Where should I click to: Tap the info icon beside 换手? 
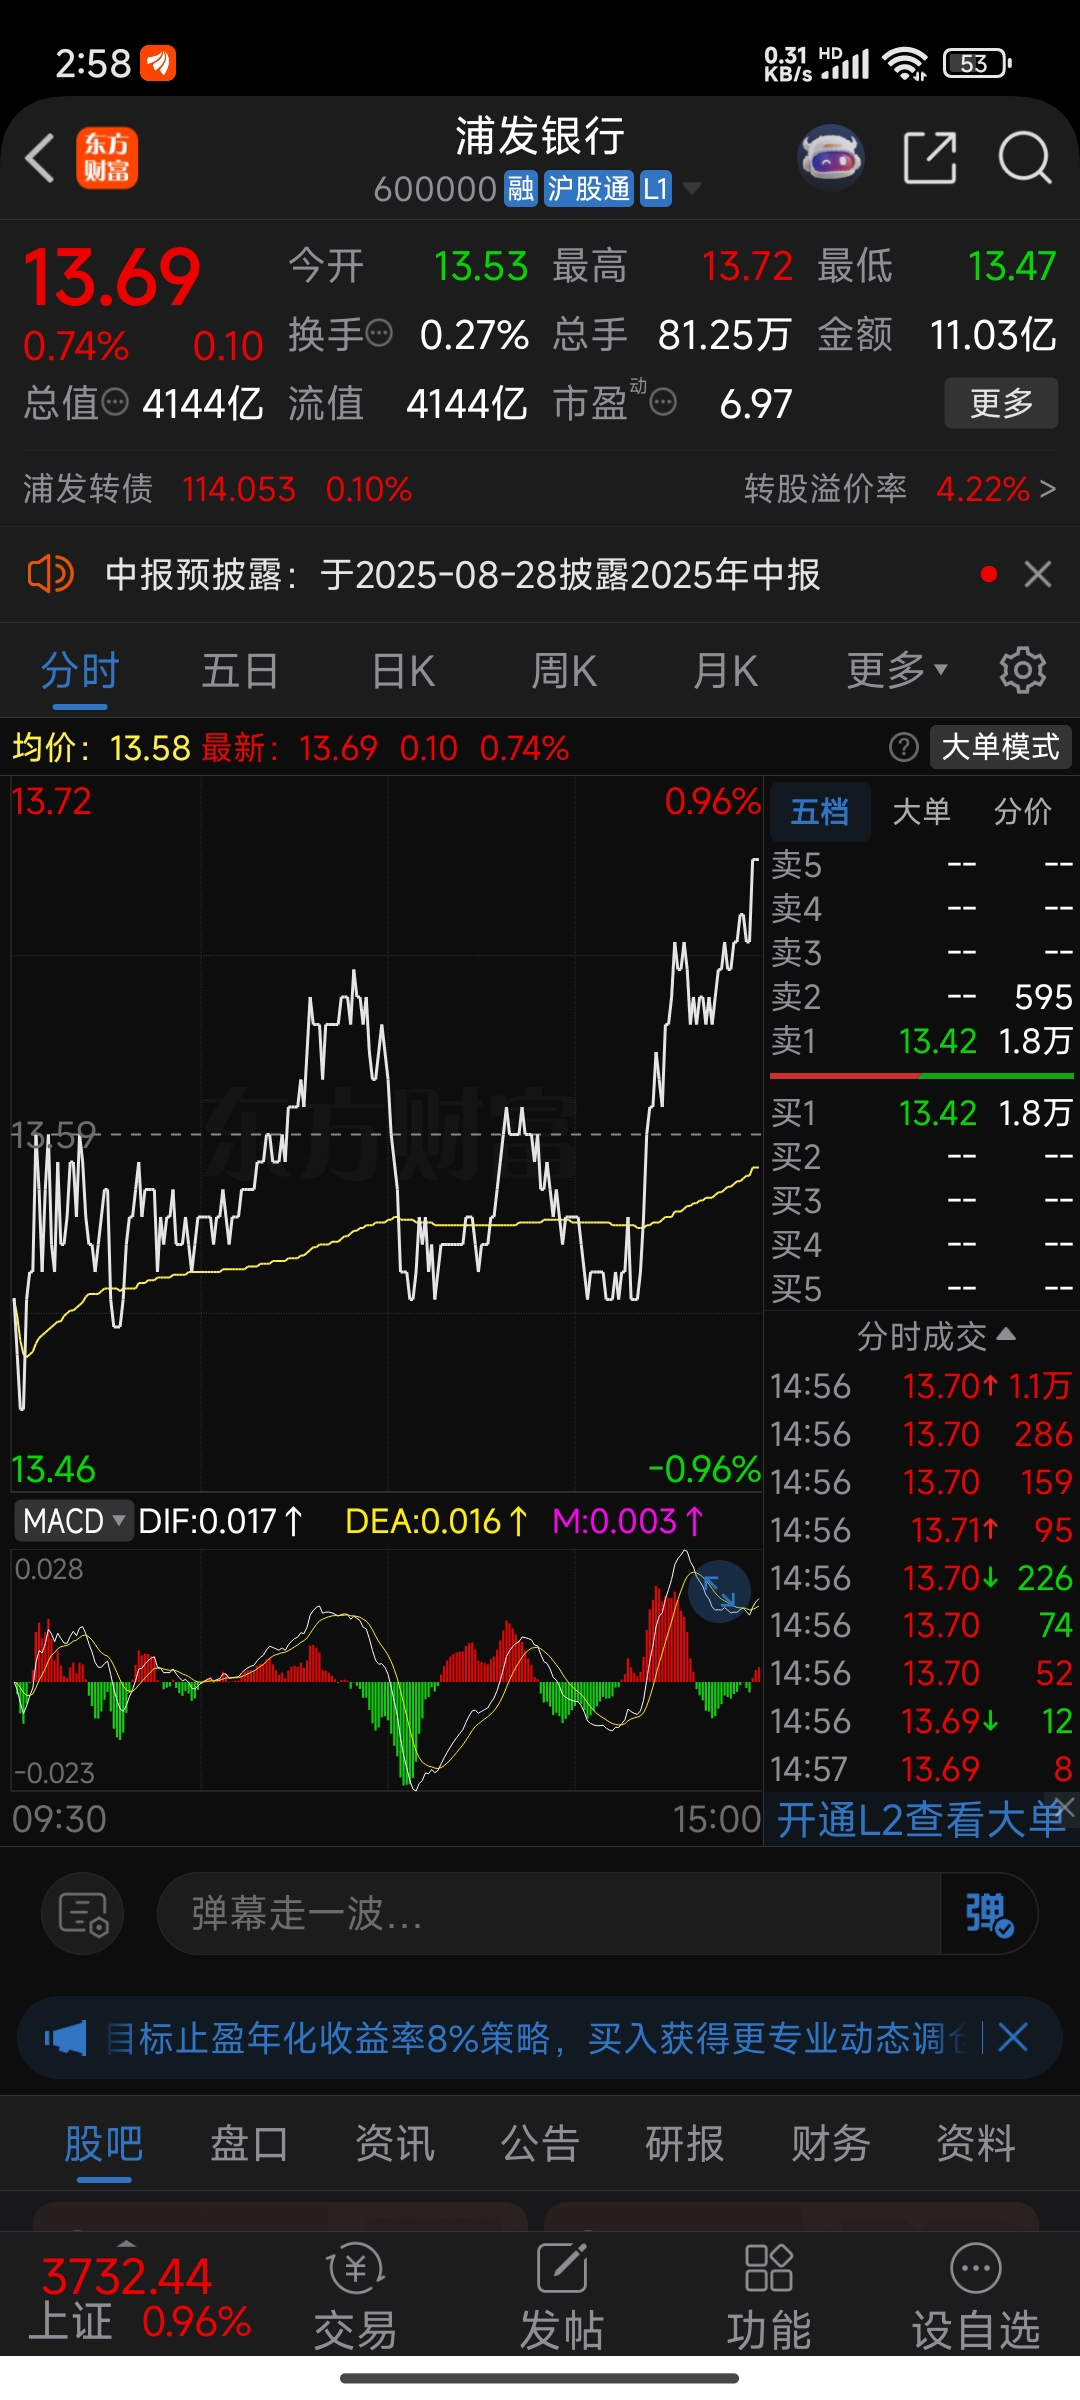(x=379, y=333)
